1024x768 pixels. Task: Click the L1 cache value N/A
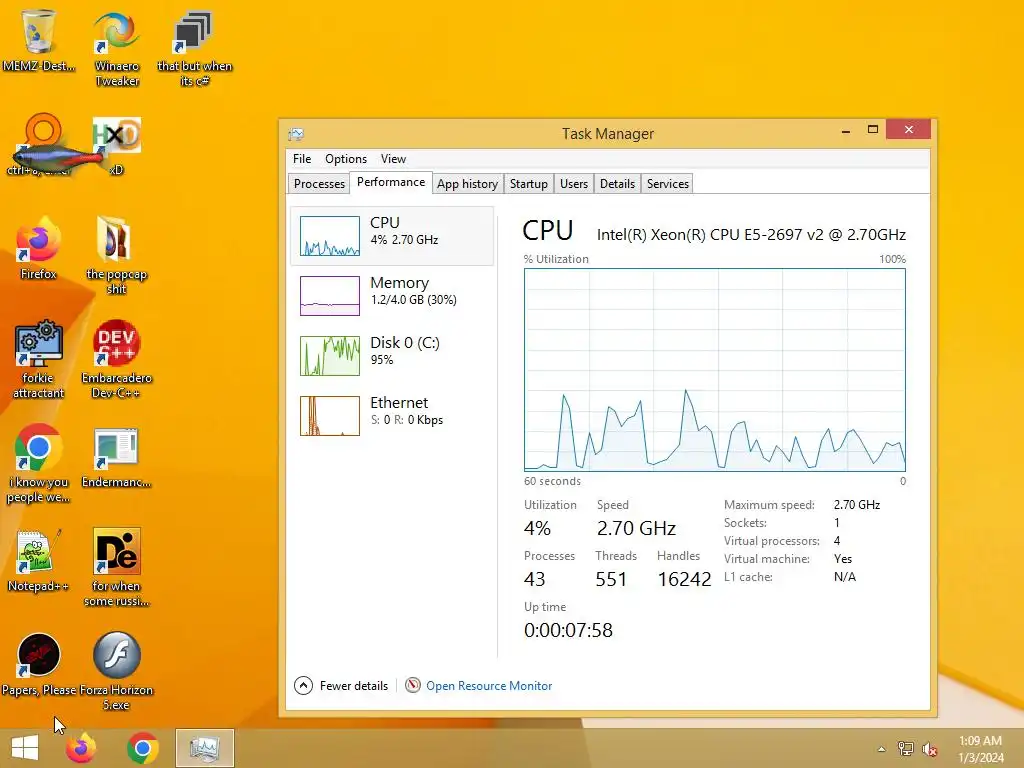[844, 577]
